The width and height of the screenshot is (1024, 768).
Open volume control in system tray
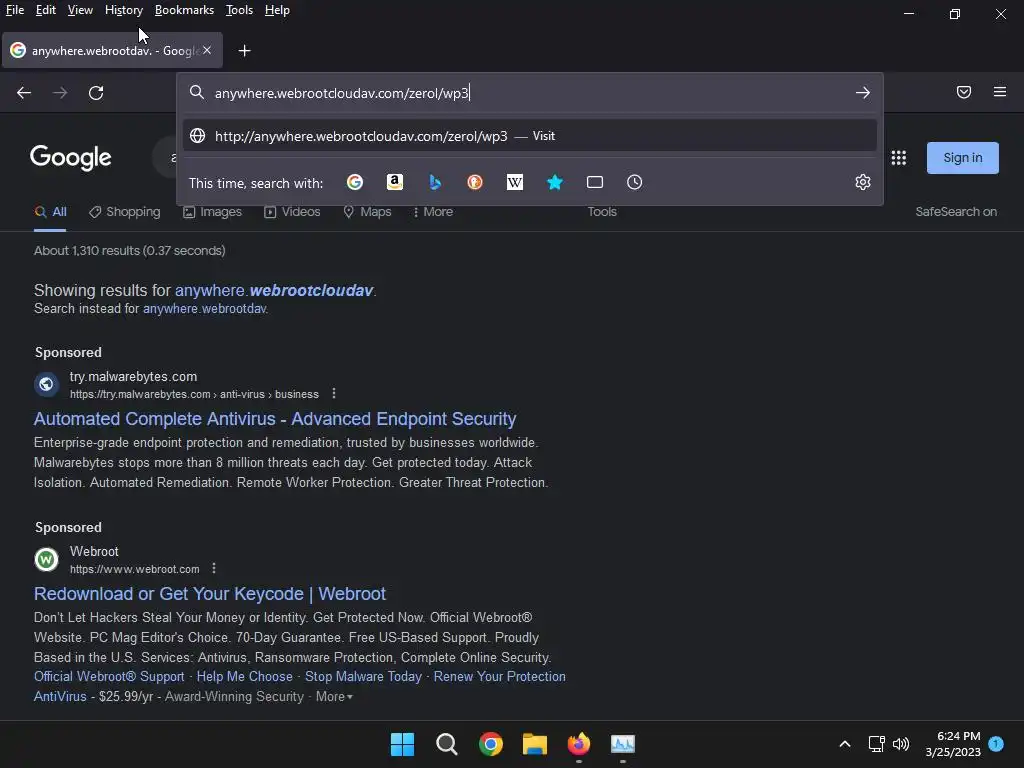click(x=901, y=744)
